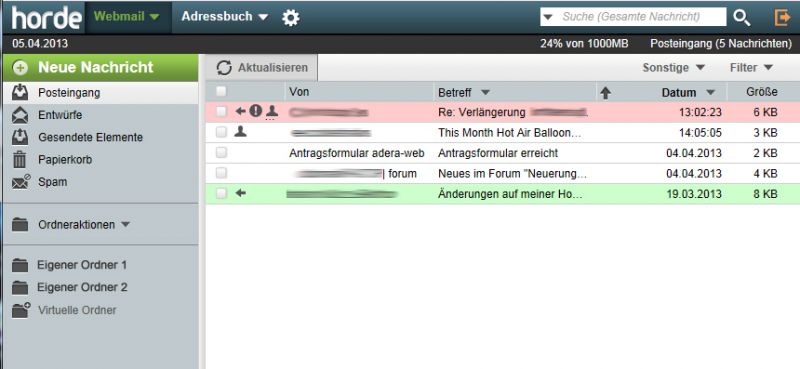Check the This Month Hot Air Balloon checkbox
This screenshot has width=800, height=369.
pos(221,132)
